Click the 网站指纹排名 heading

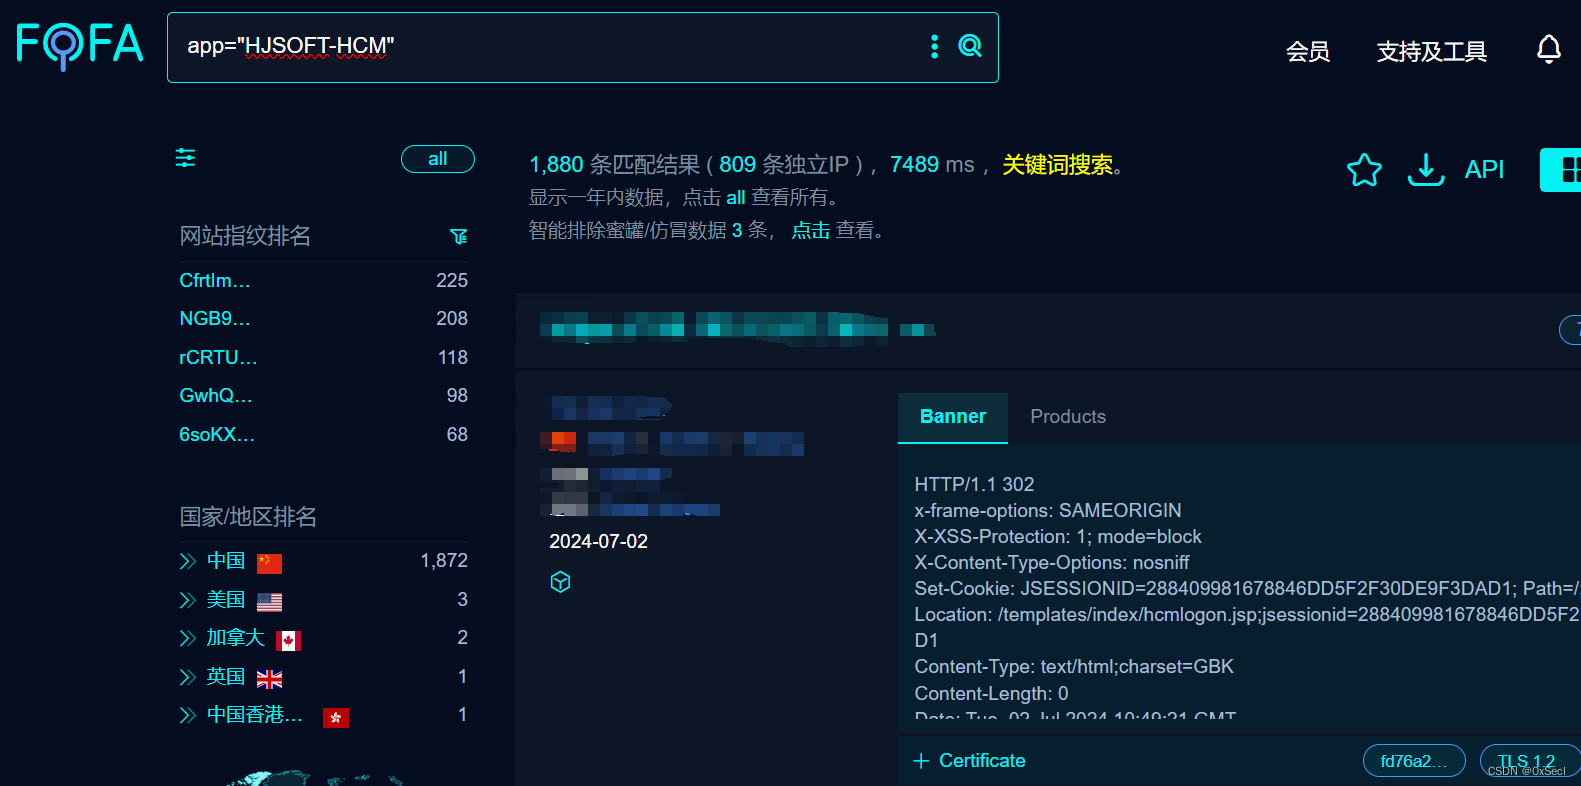click(245, 236)
